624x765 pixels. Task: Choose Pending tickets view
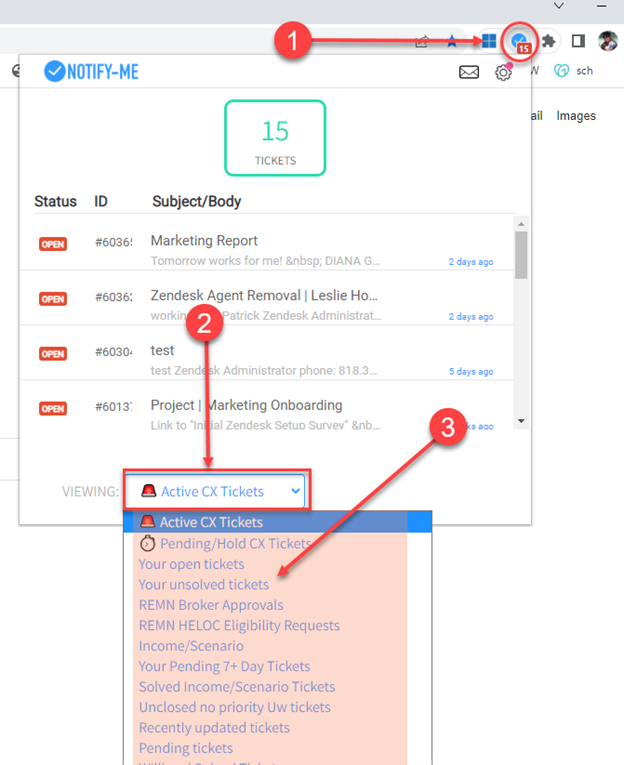coord(278,748)
